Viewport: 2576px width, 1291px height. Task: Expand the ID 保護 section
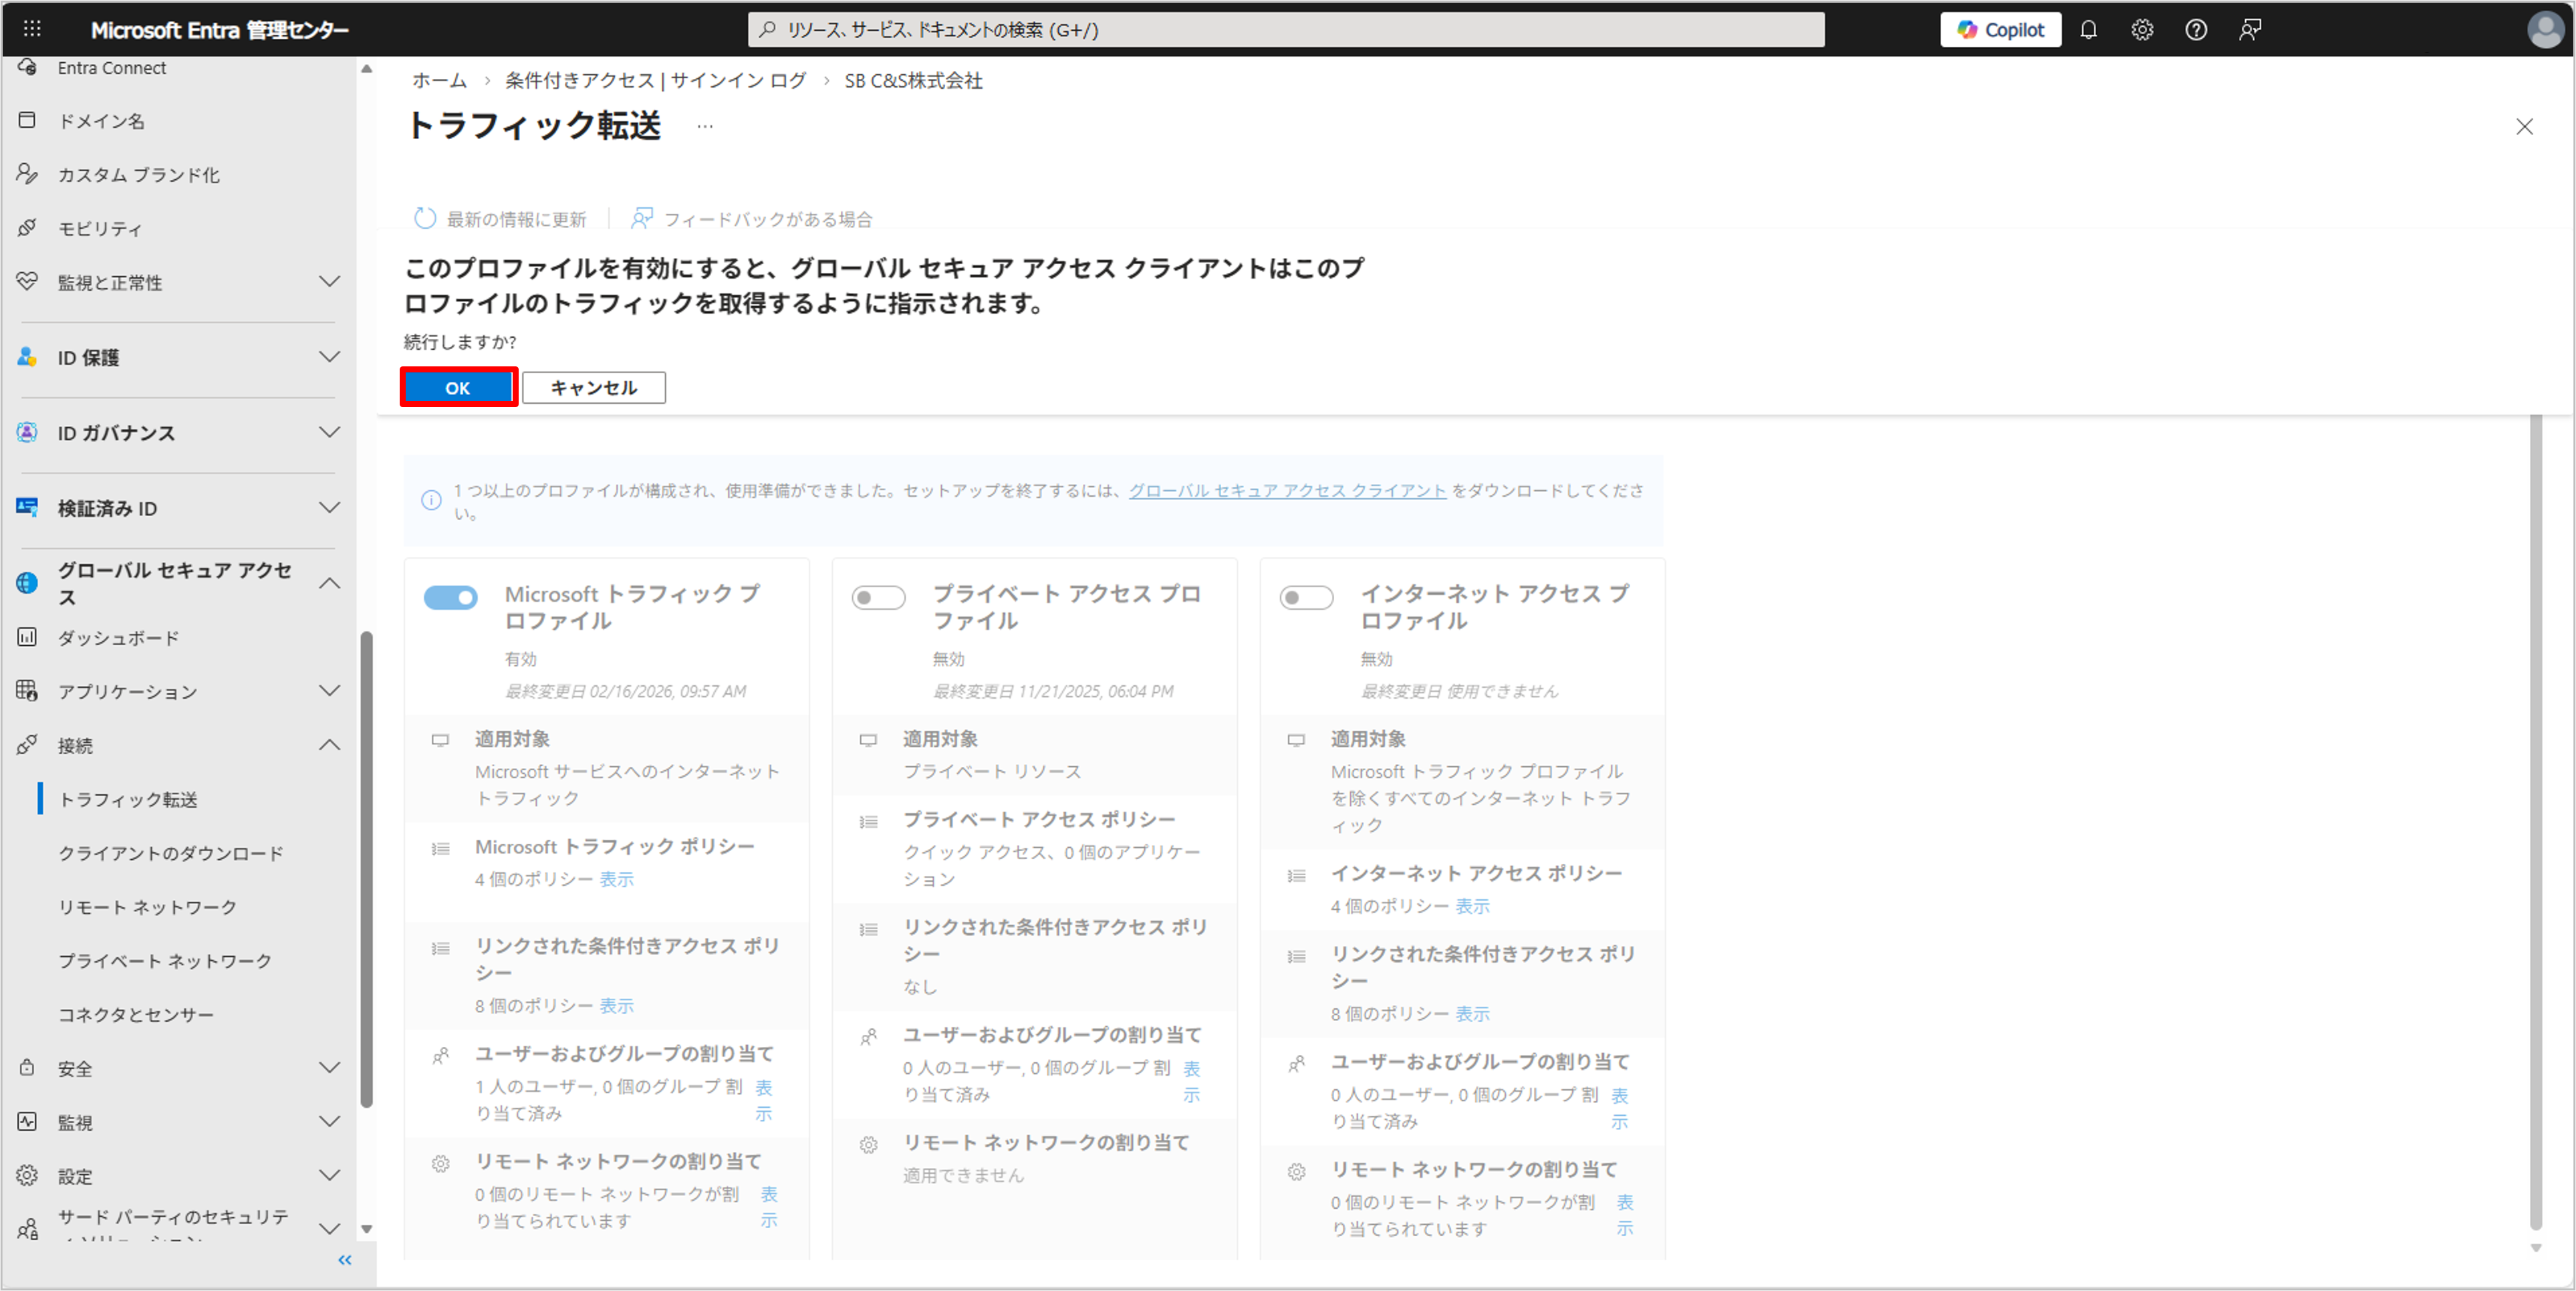pyautogui.click(x=329, y=357)
